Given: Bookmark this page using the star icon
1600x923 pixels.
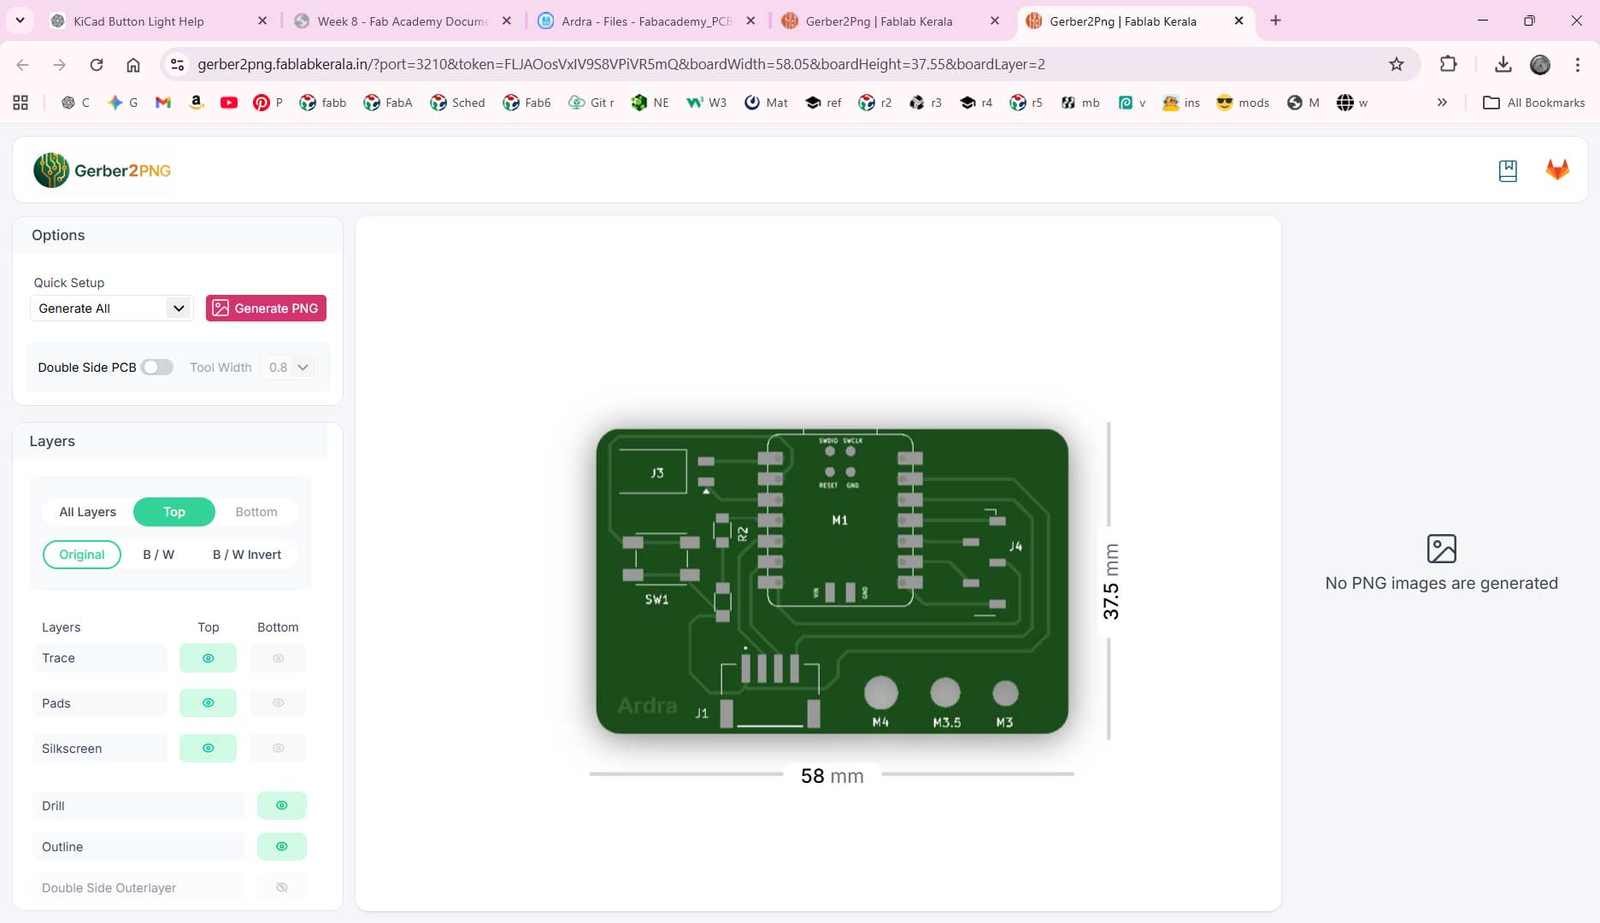Looking at the screenshot, I should [x=1396, y=64].
